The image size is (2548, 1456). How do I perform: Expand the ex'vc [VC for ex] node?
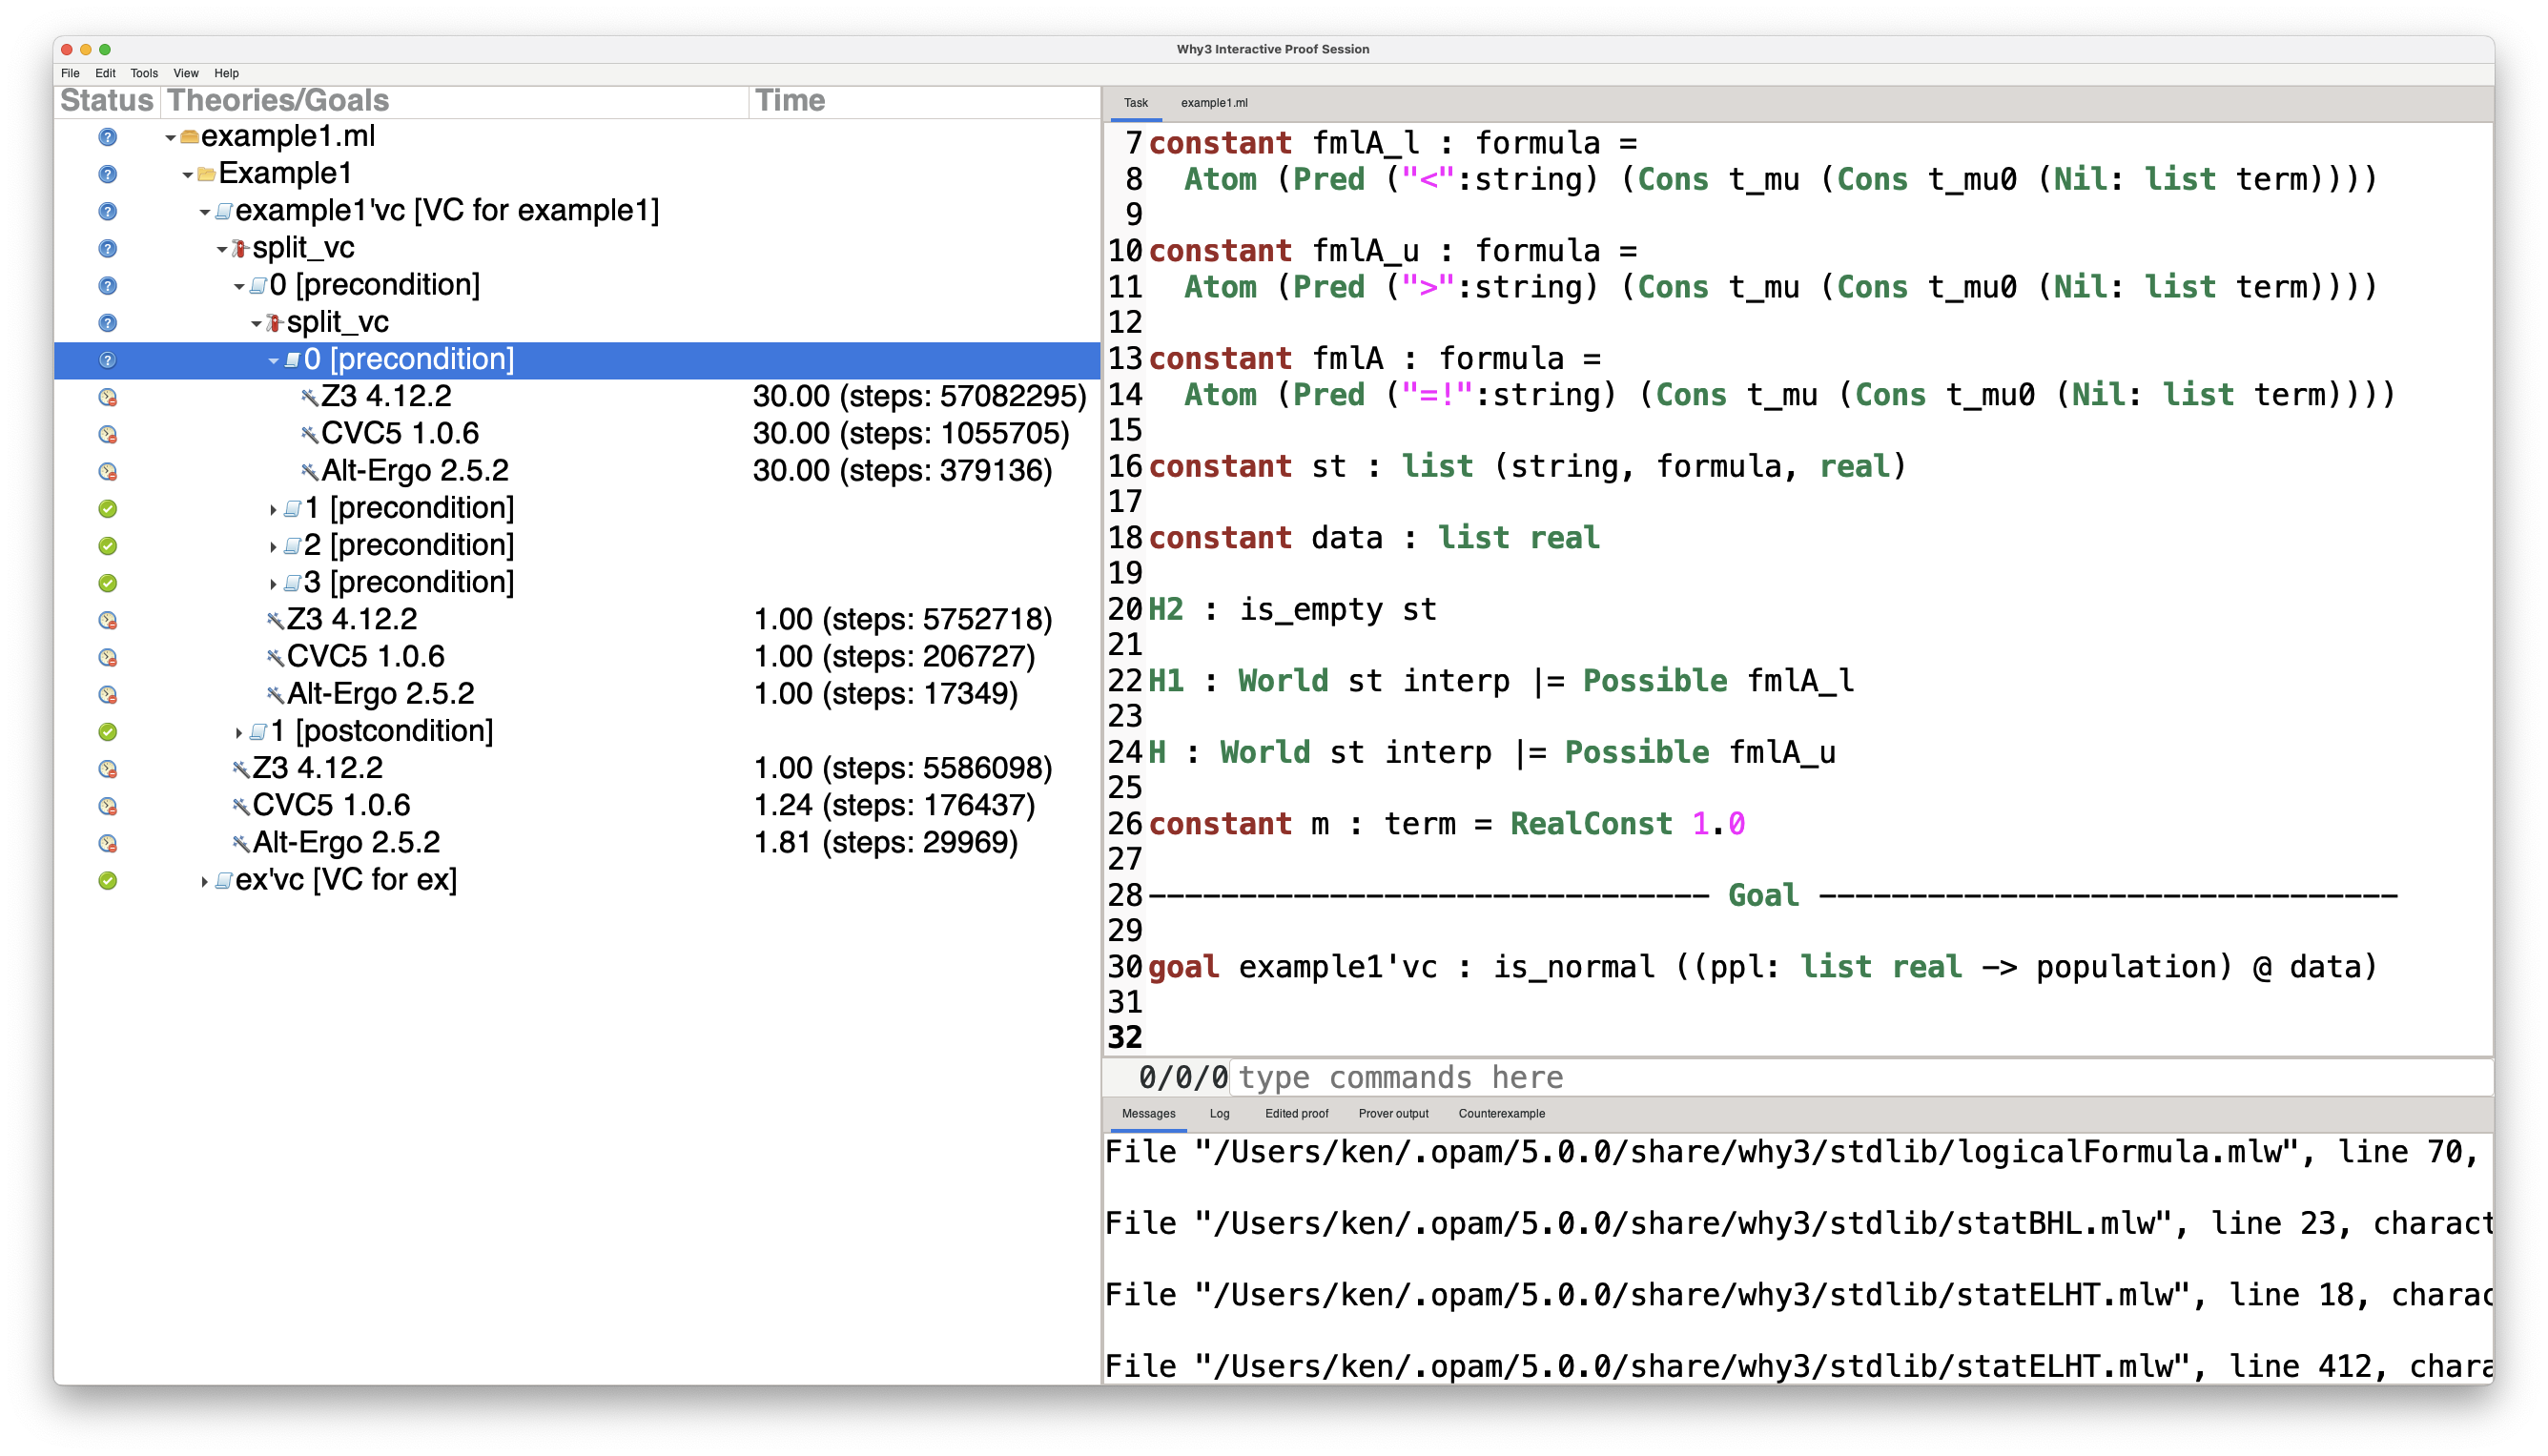pos(204,881)
